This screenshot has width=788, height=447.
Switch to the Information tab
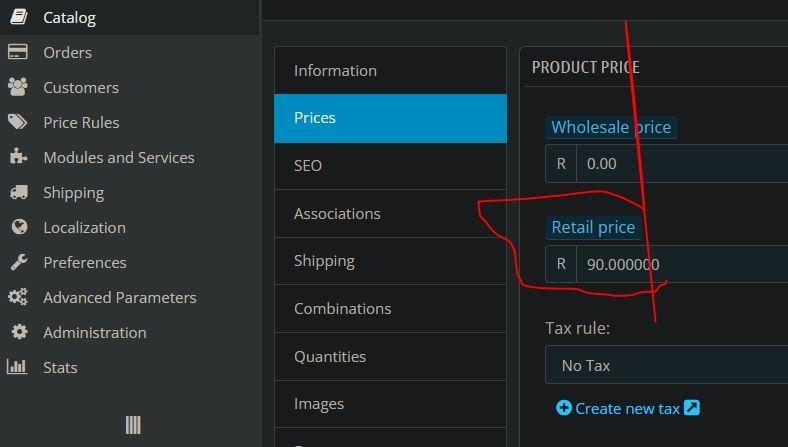coord(390,70)
